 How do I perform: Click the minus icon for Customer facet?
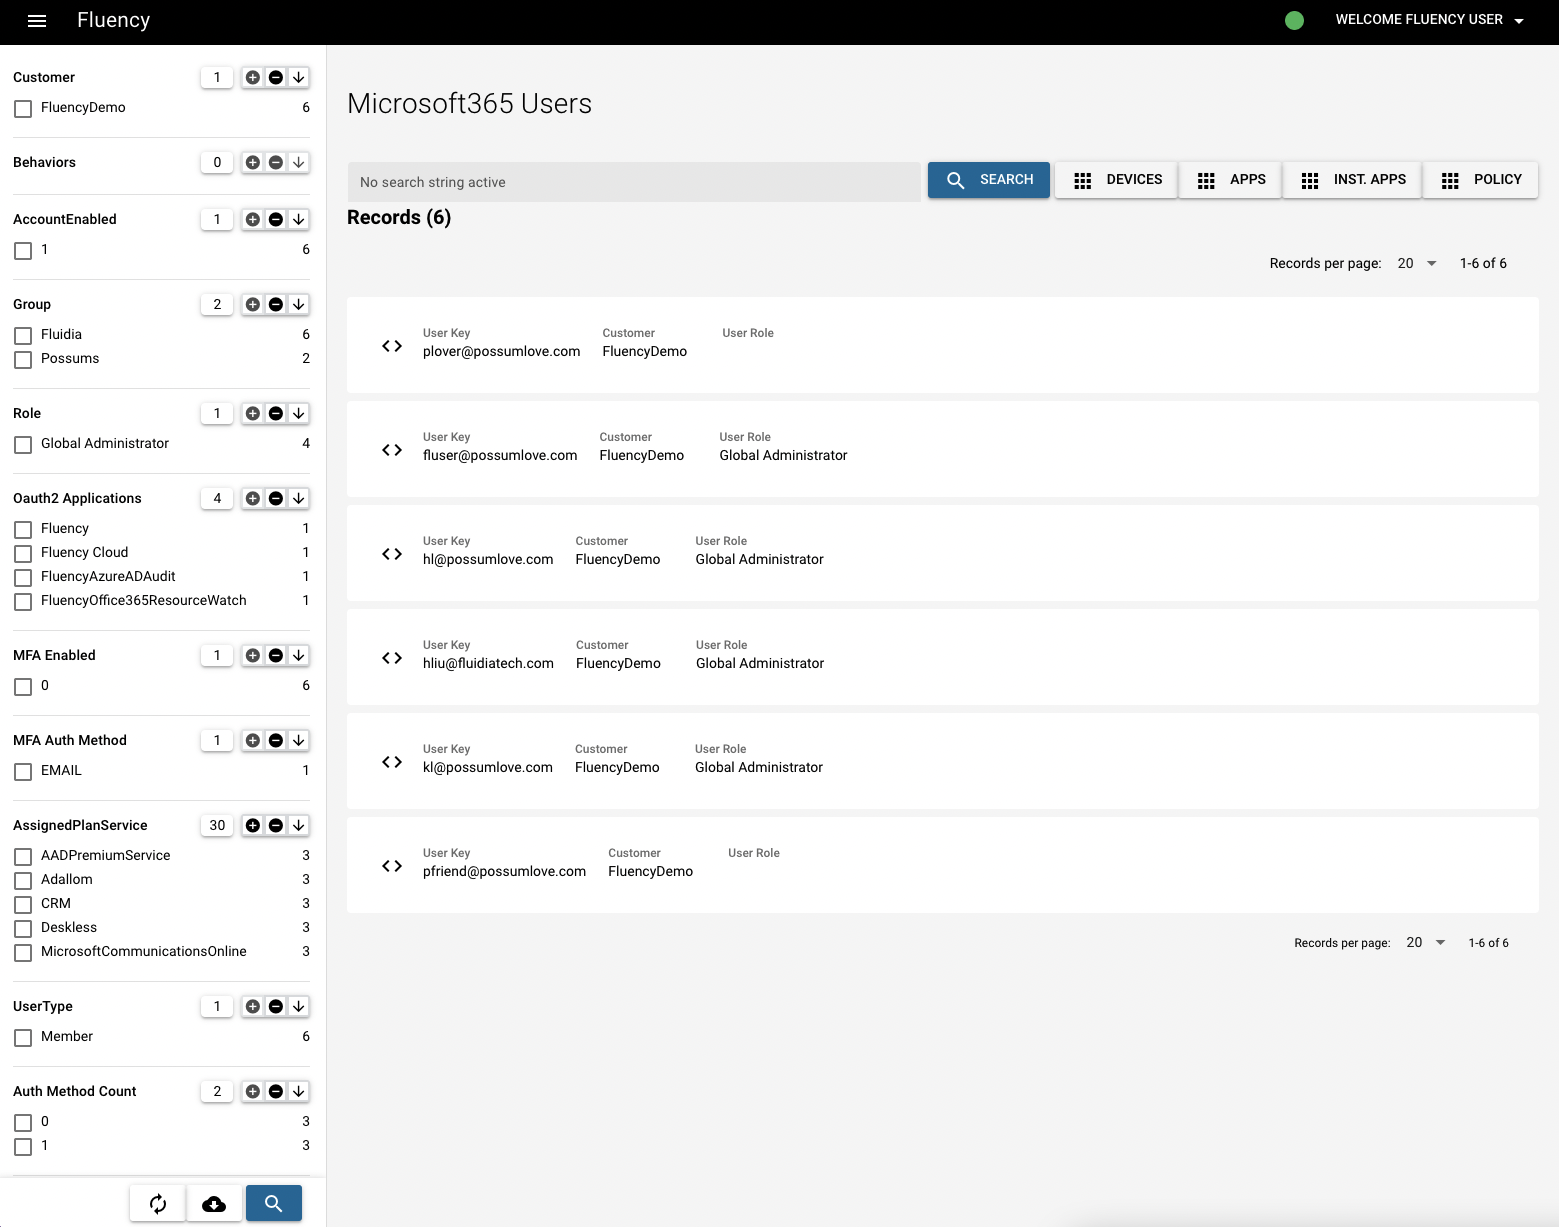click(276, 77)
